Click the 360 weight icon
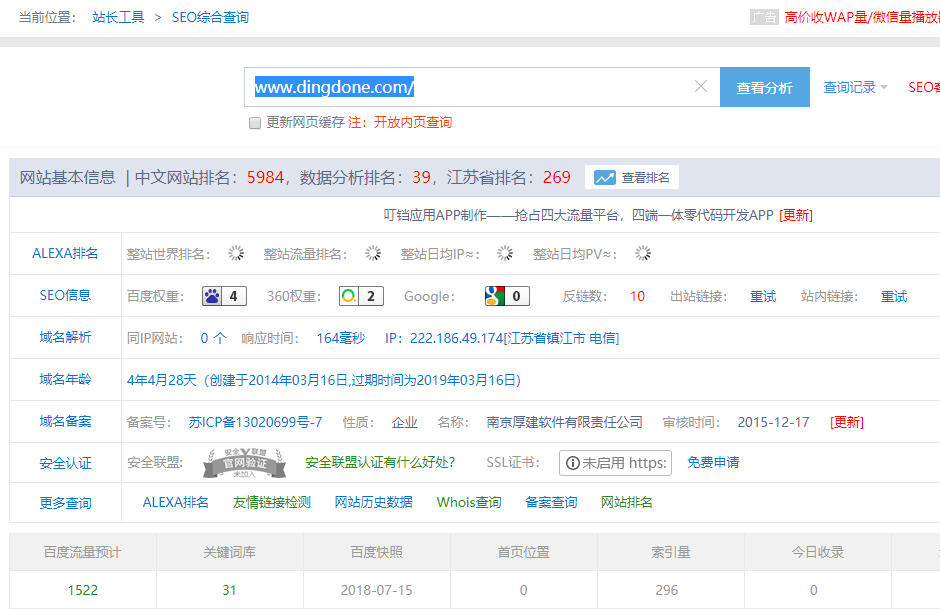This screenshot has width=940, height=609. coord(349,296)
